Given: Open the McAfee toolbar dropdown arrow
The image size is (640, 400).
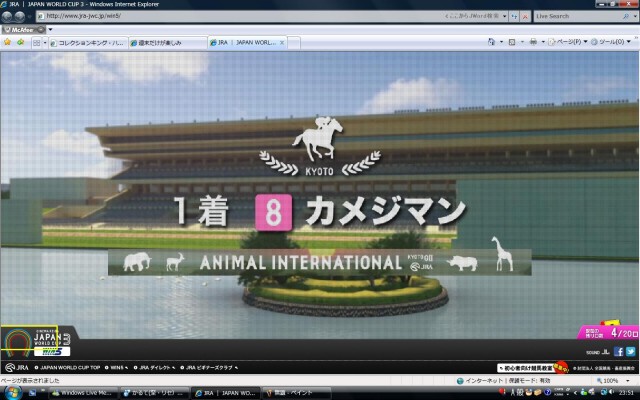Looking at the screenshot, I should [51, 29].
